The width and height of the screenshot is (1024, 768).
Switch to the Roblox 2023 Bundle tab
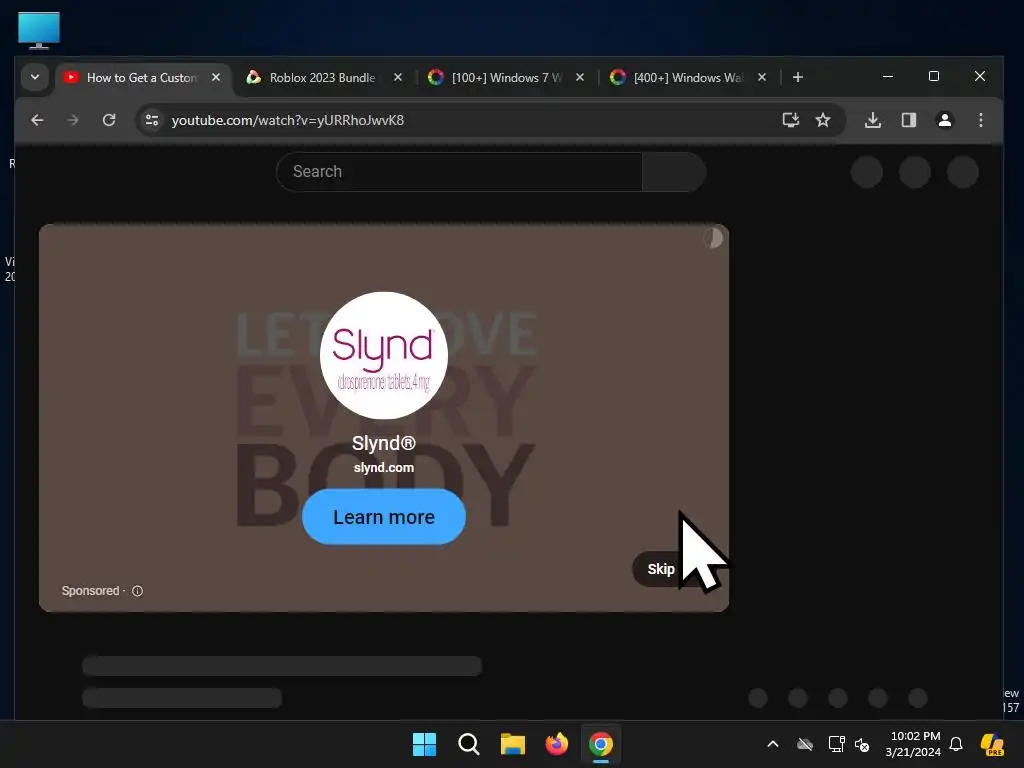(322, 78)
